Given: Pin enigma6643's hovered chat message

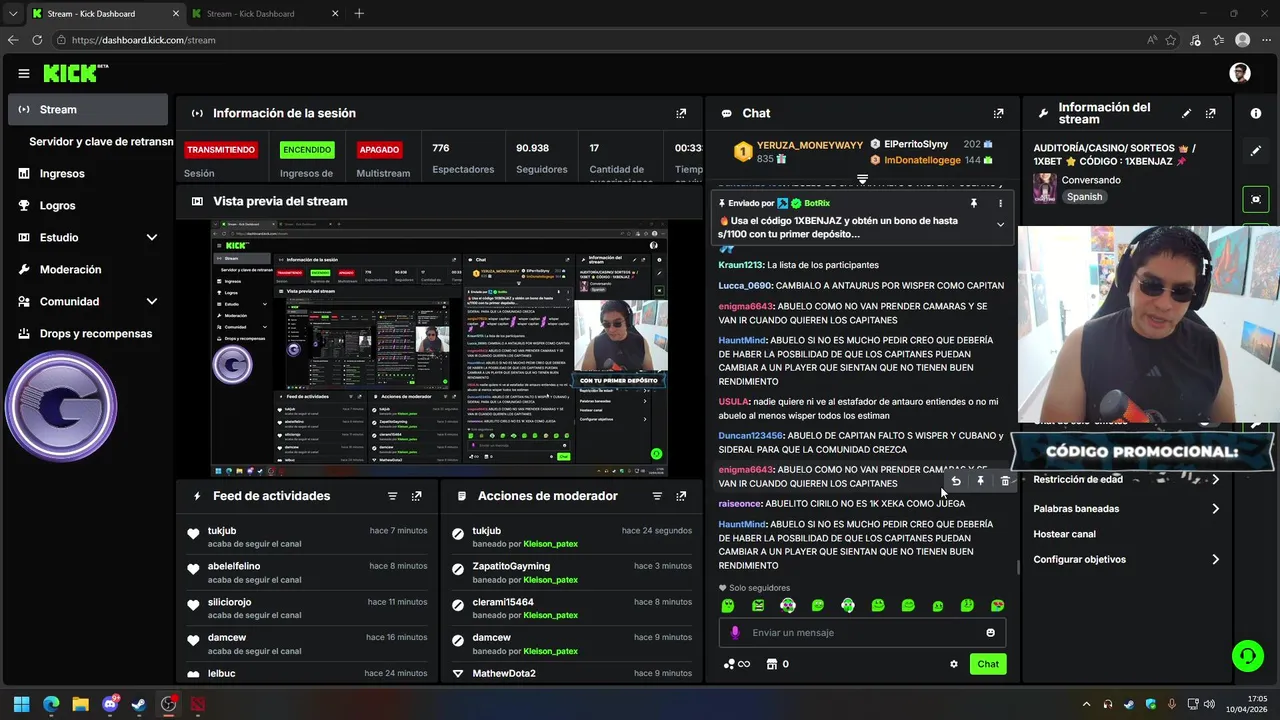Looking at the screenshot, I should [981, 481].
